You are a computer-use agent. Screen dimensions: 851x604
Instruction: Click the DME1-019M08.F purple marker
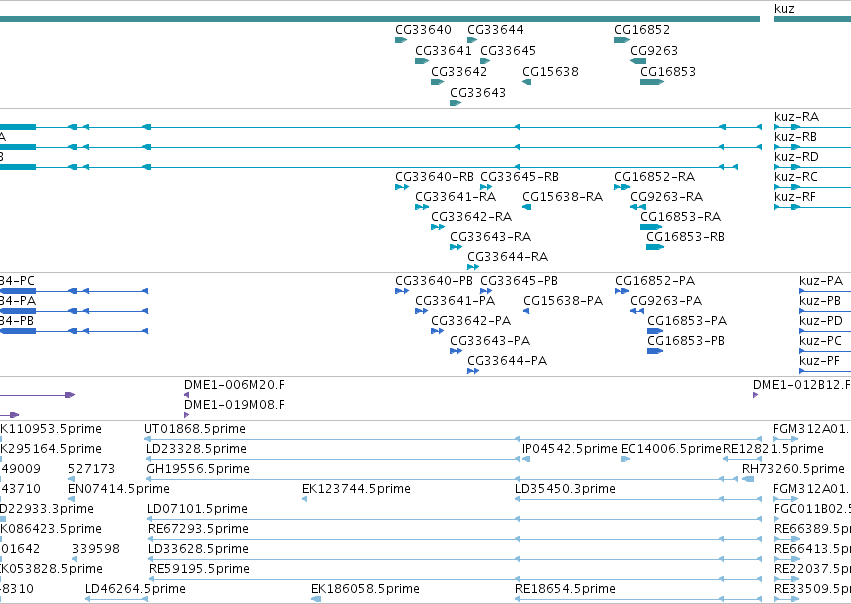pos(187,415)
